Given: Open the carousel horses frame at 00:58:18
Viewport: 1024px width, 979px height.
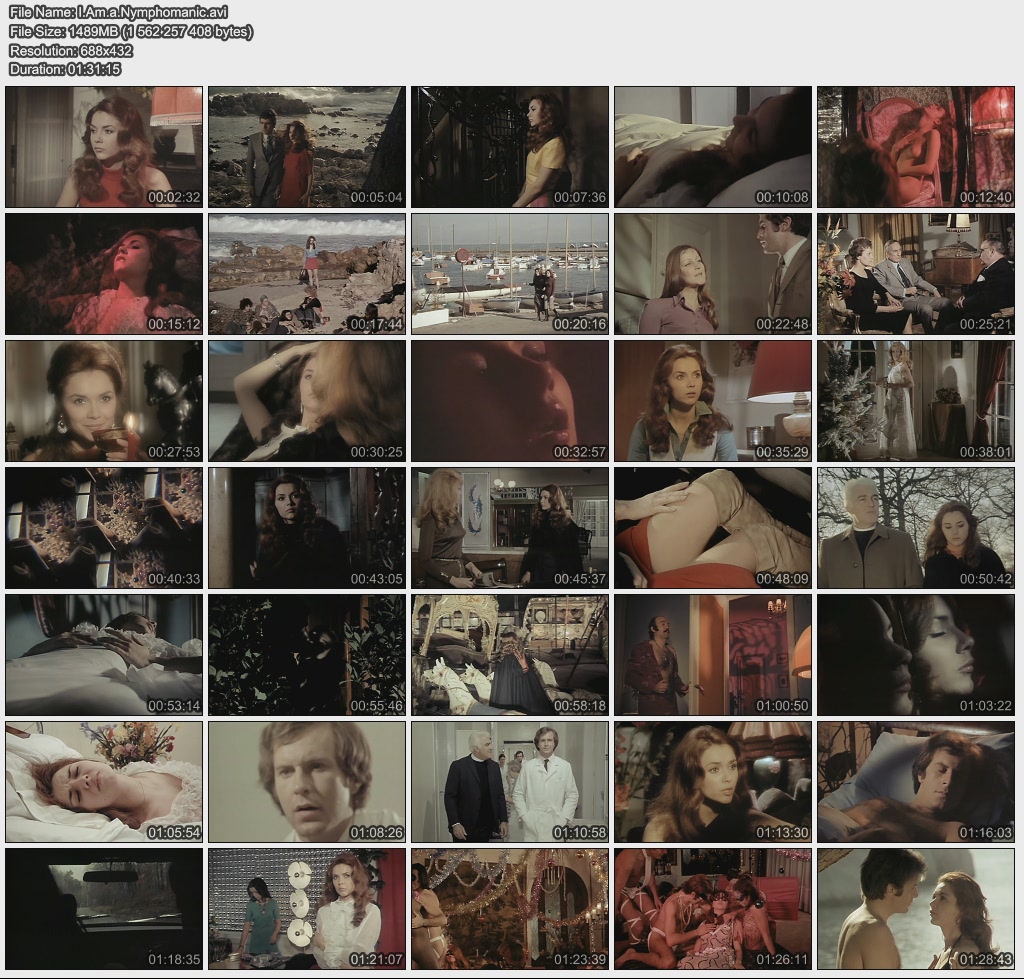Looking at the screenshot, I should pos(510,654).
